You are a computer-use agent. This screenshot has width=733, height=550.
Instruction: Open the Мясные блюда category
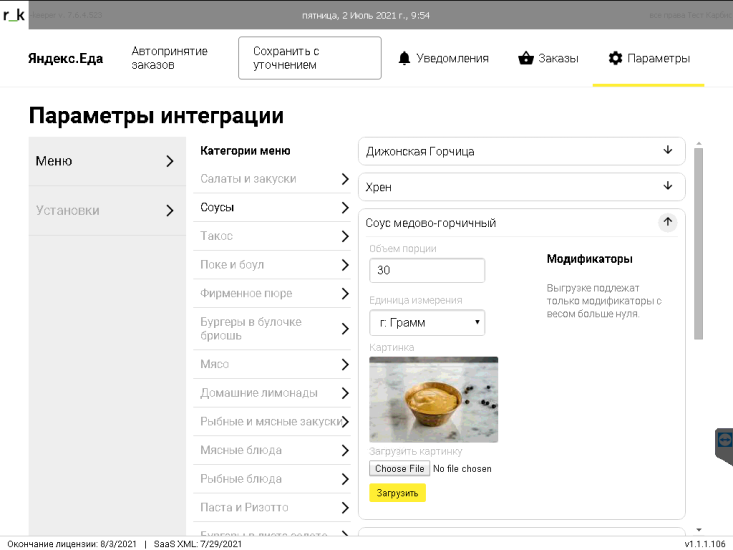coord(272,450)
